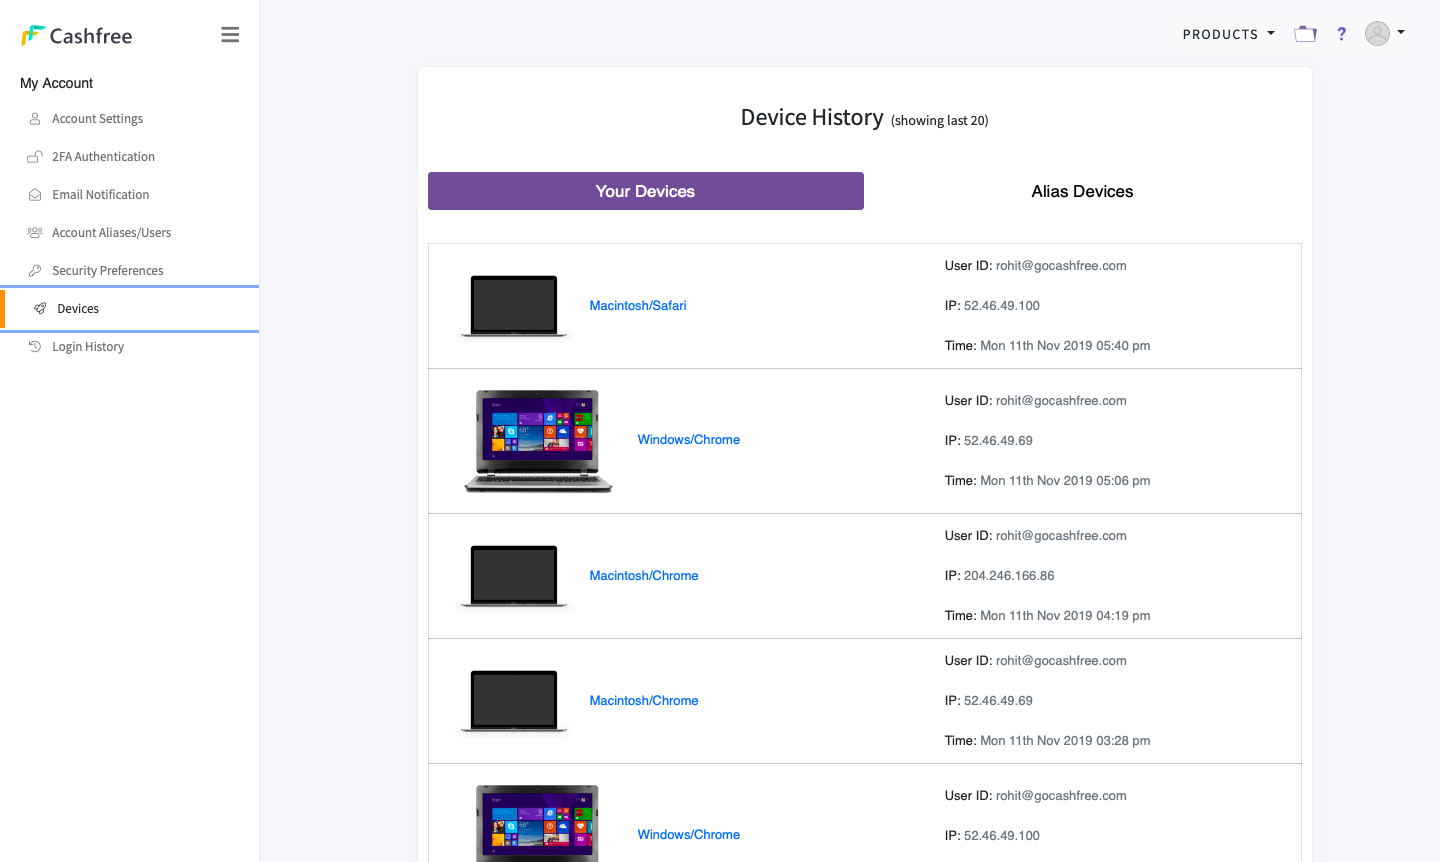Screen dimensions: 1440x862
Task: Click the Account Settings person icon
Action: [x=35, y=119]
